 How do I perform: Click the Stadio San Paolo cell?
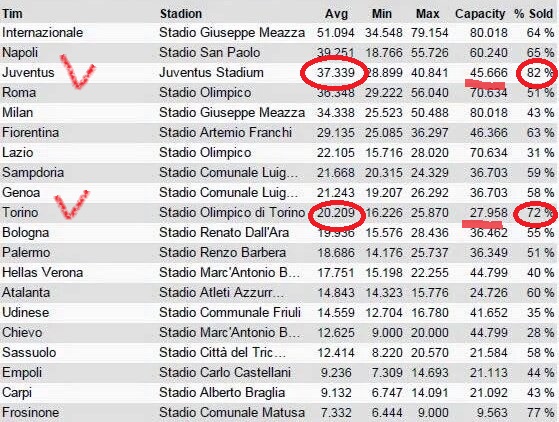click(210, 52)
